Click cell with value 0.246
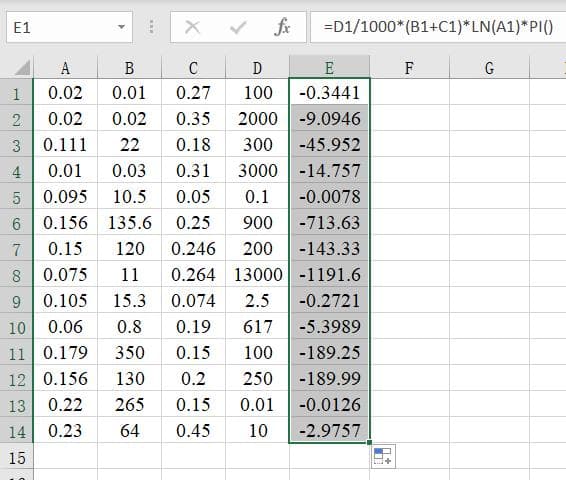The width and height of the screenshot is (566, 480). click(193, 249)
